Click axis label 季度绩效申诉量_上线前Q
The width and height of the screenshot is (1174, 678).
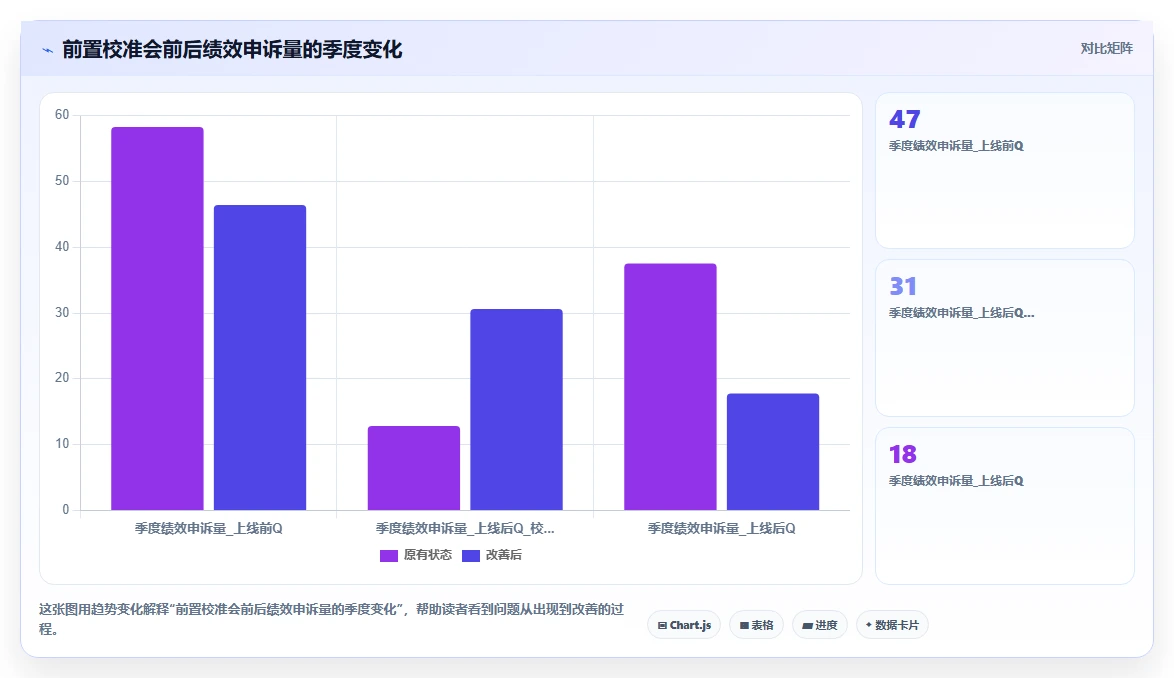209,528
